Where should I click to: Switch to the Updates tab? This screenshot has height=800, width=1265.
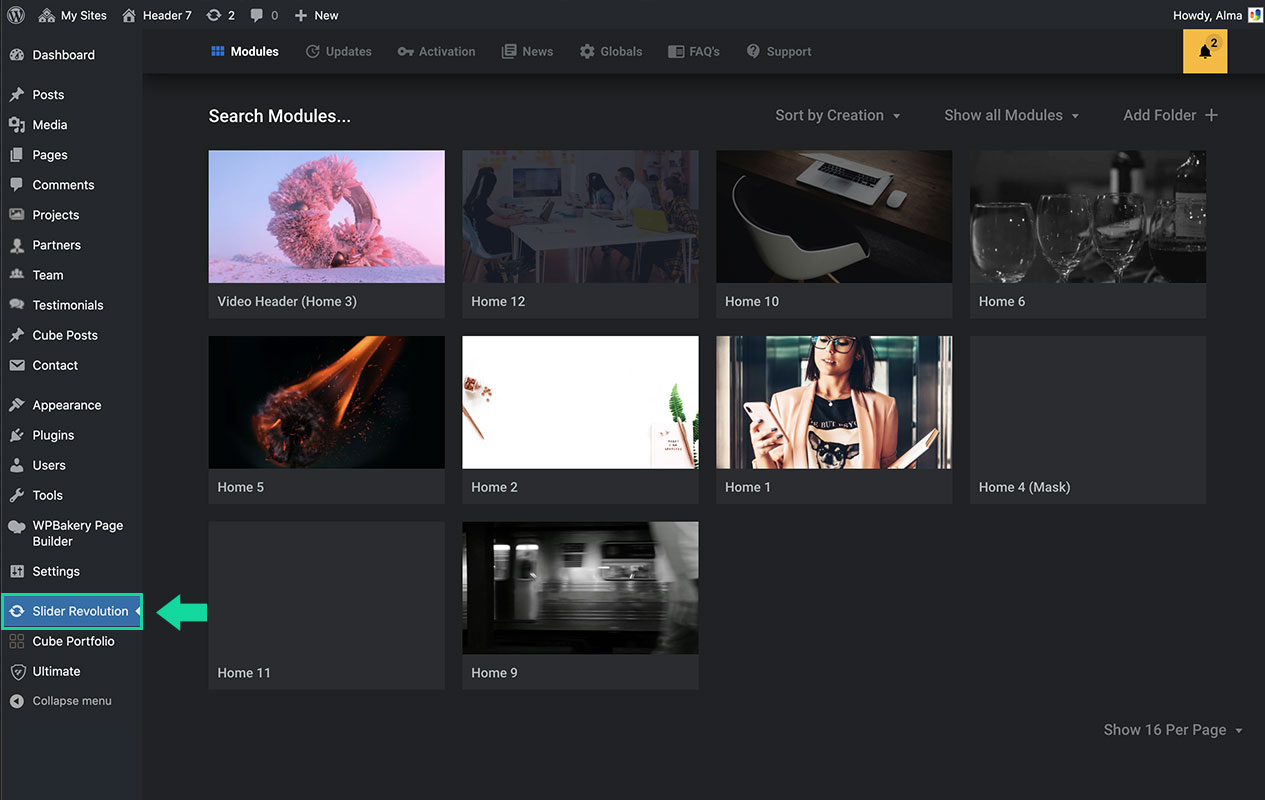tap(338, 52)
